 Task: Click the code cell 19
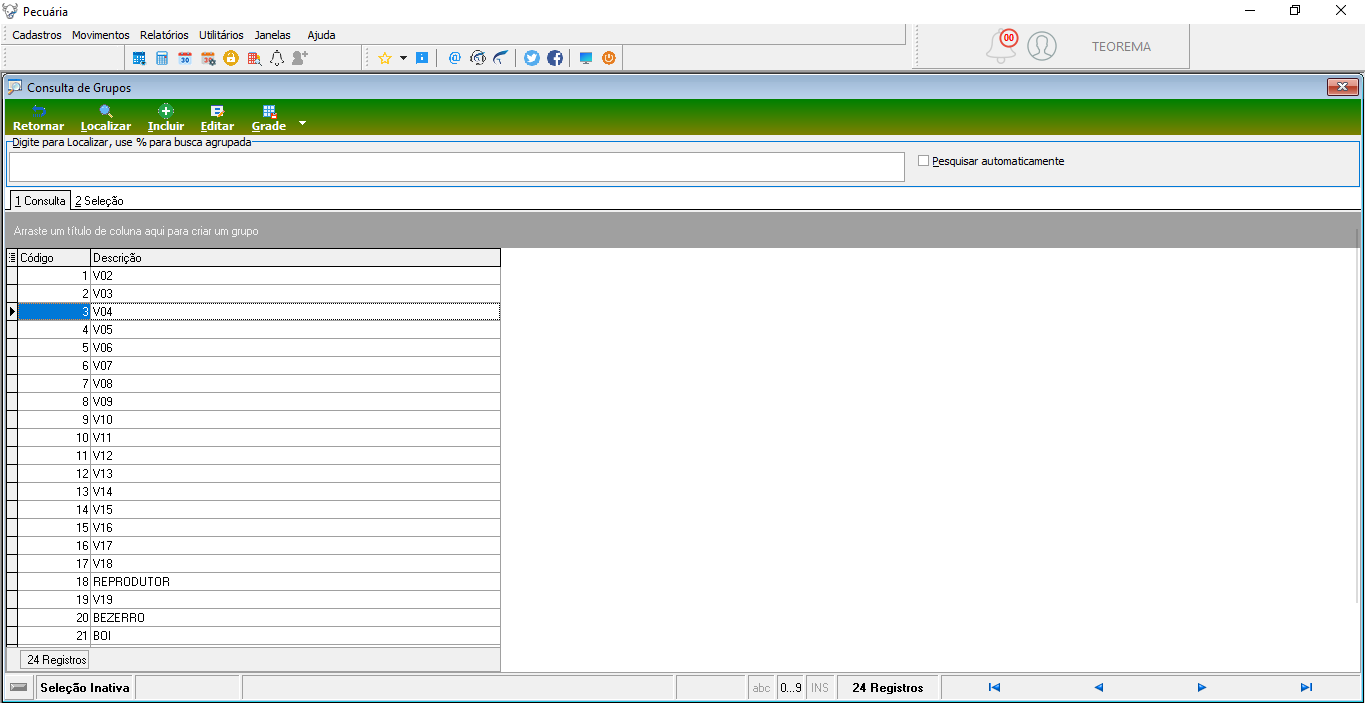pos(54,599)
